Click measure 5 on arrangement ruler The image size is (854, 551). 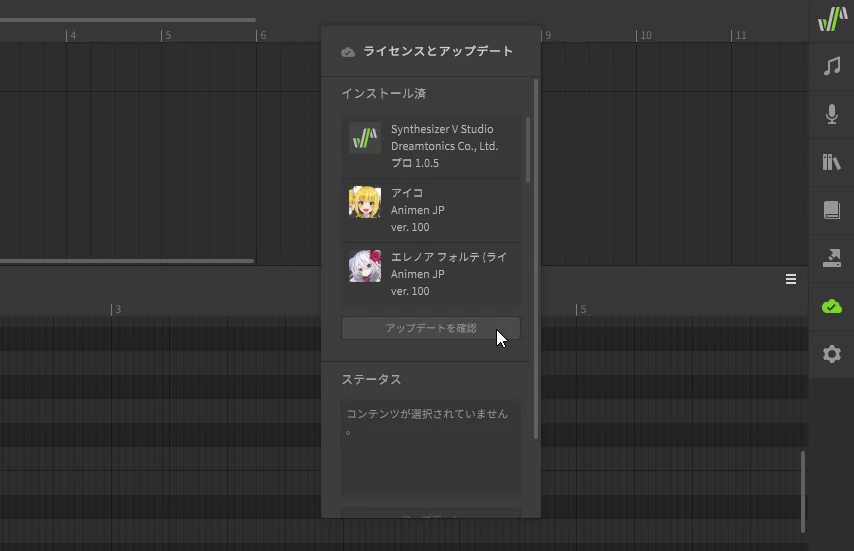pos(168,35)
